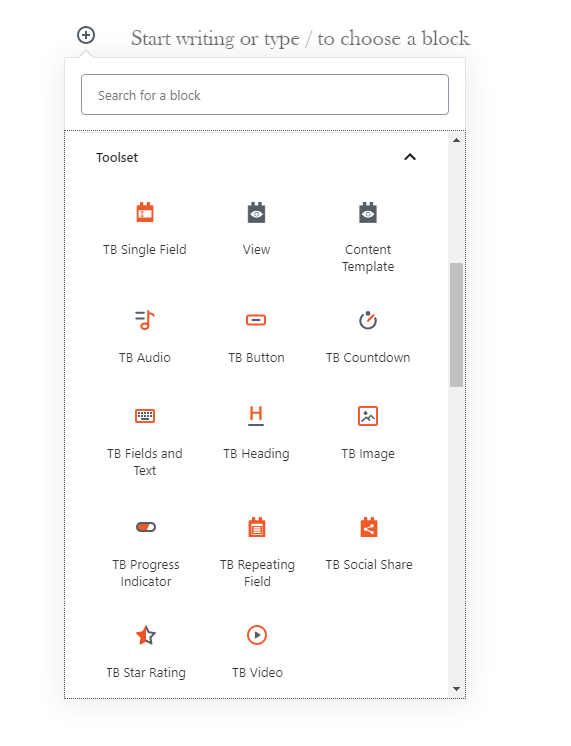
Task: Insert the TB Social Share block
Action: coord(369,544)
